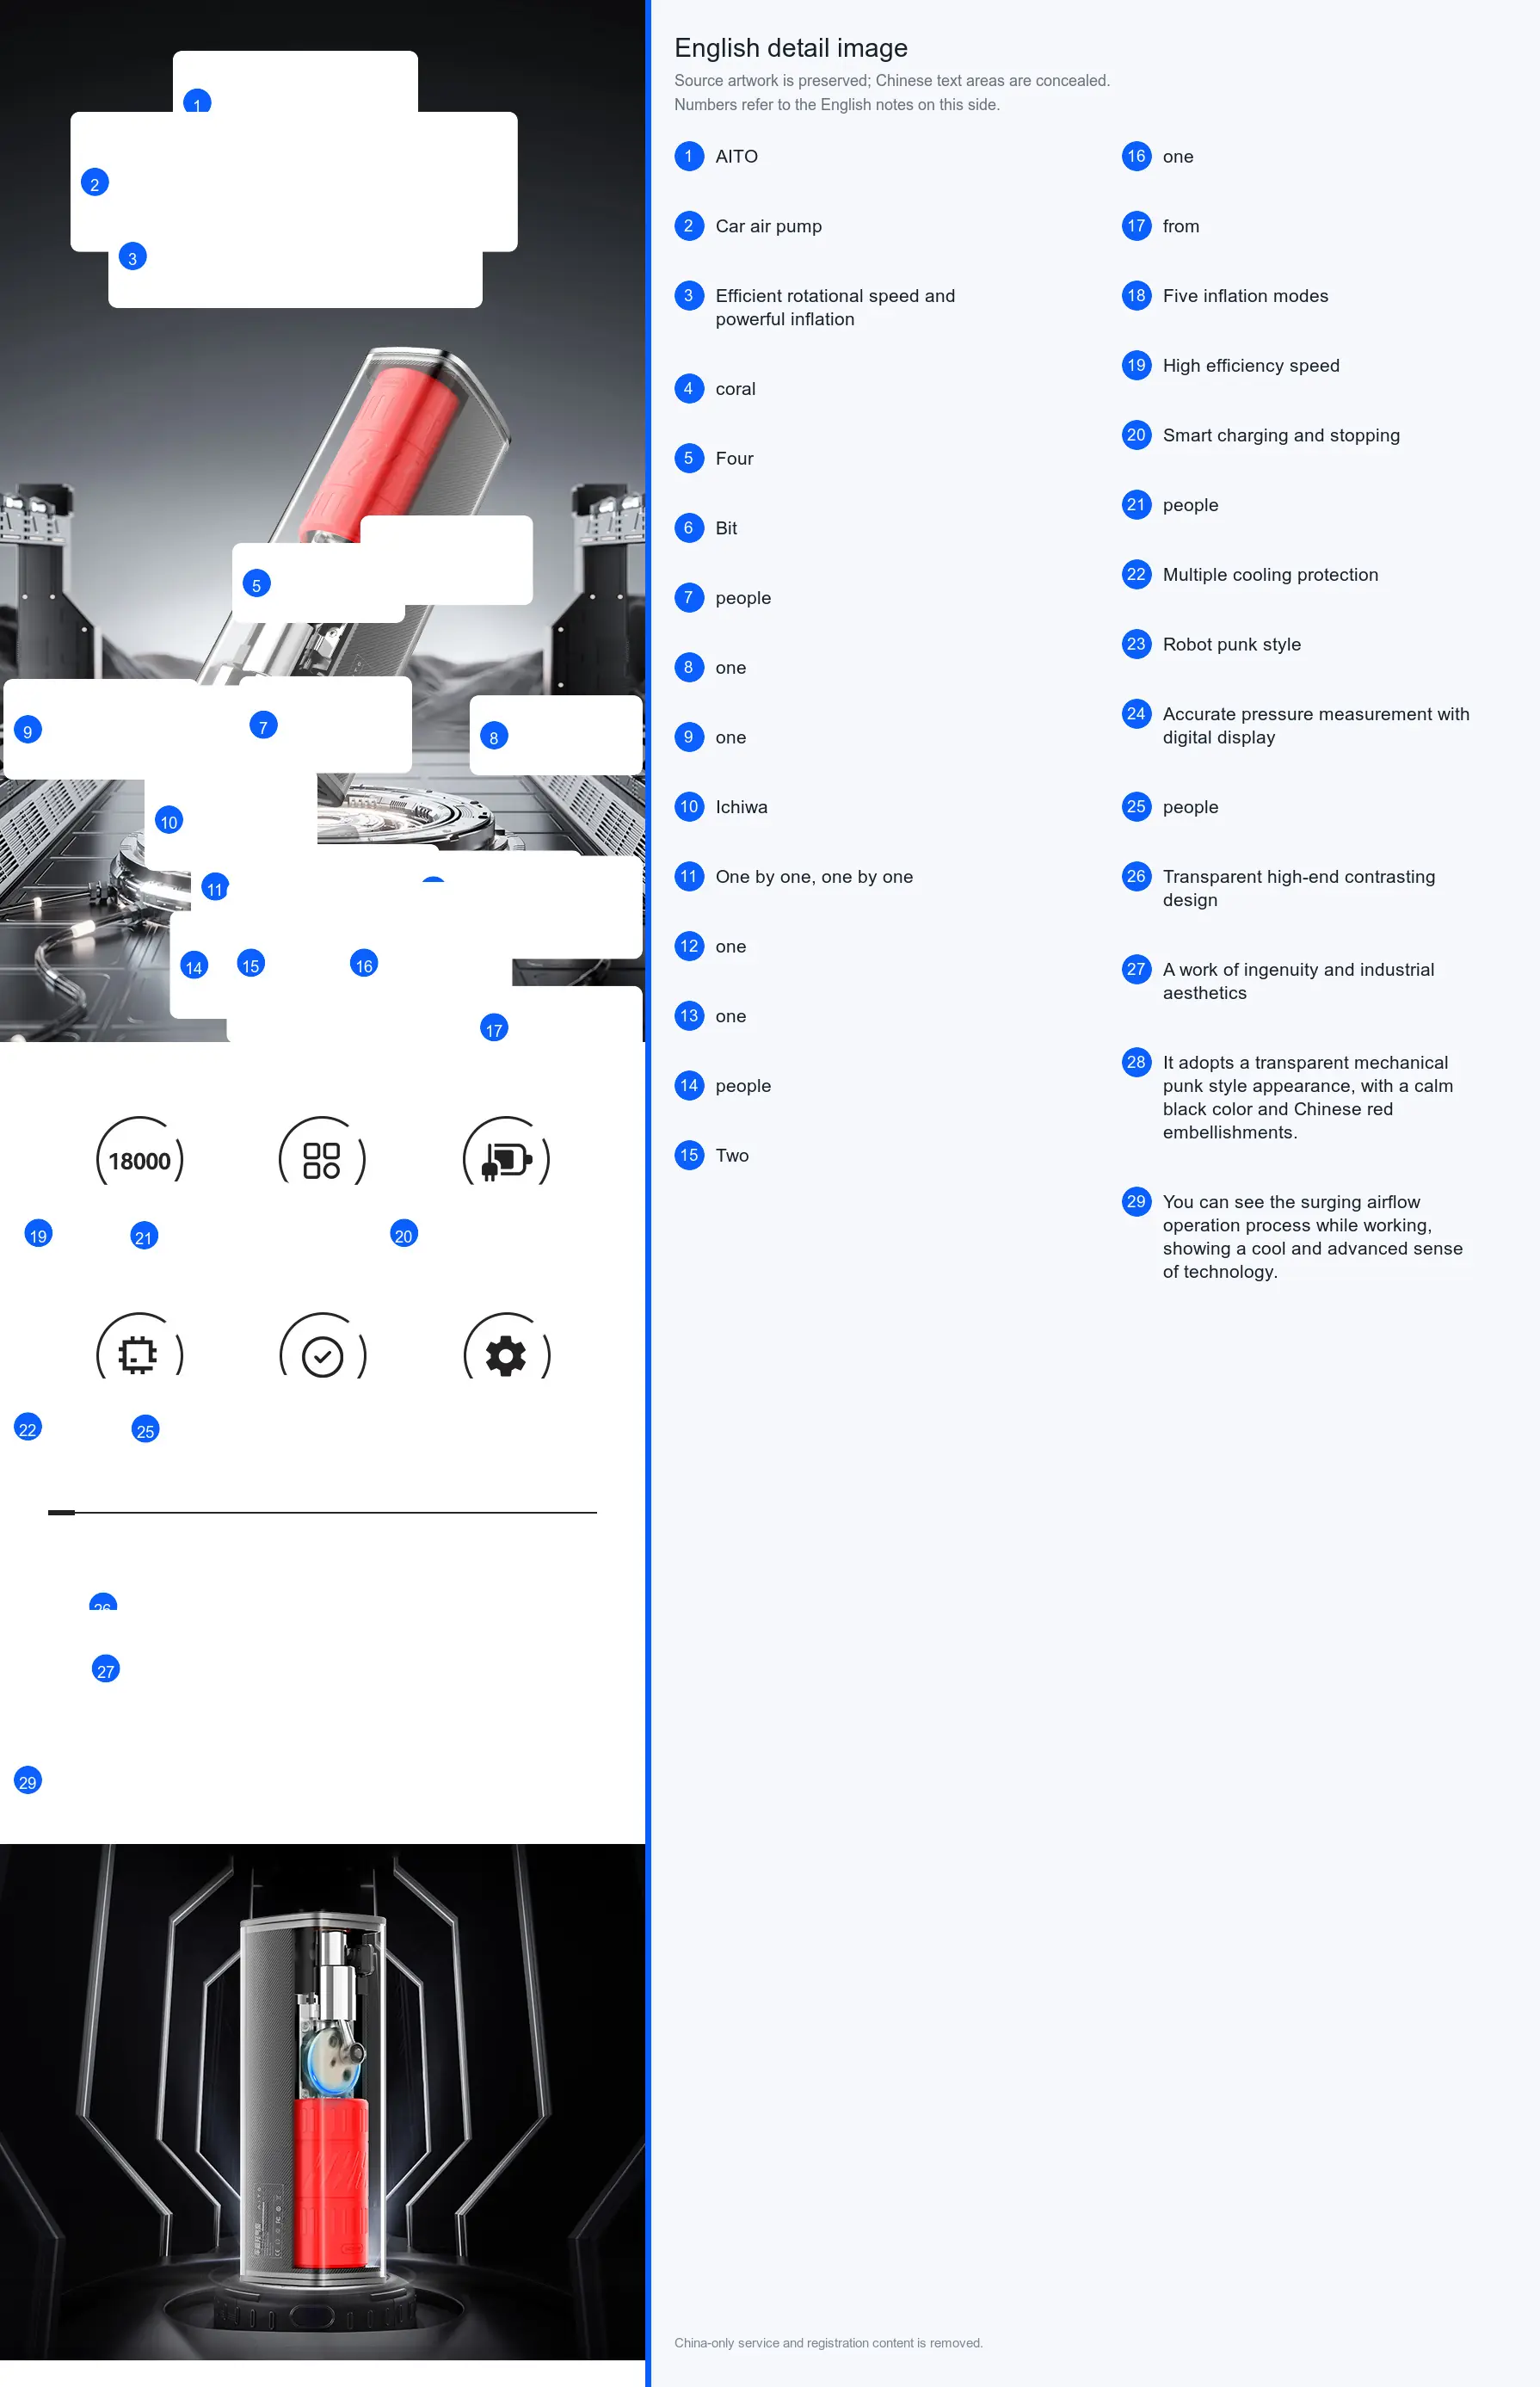Select "High efficiency speed"
Viewport: 1540px width, 2387px height.
(x=1251, y=366)
